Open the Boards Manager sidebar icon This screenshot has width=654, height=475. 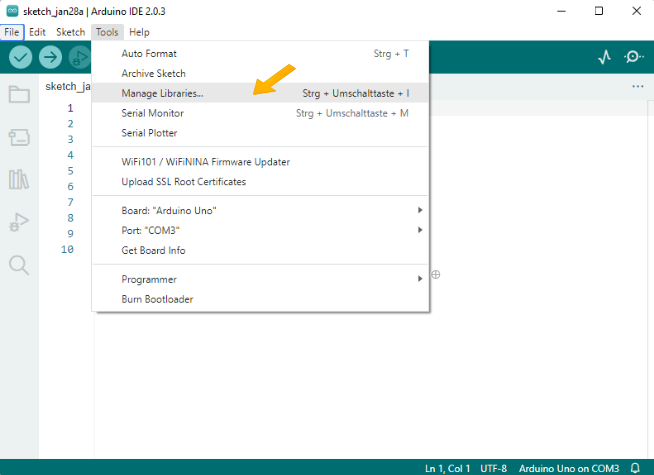[19, 137]
